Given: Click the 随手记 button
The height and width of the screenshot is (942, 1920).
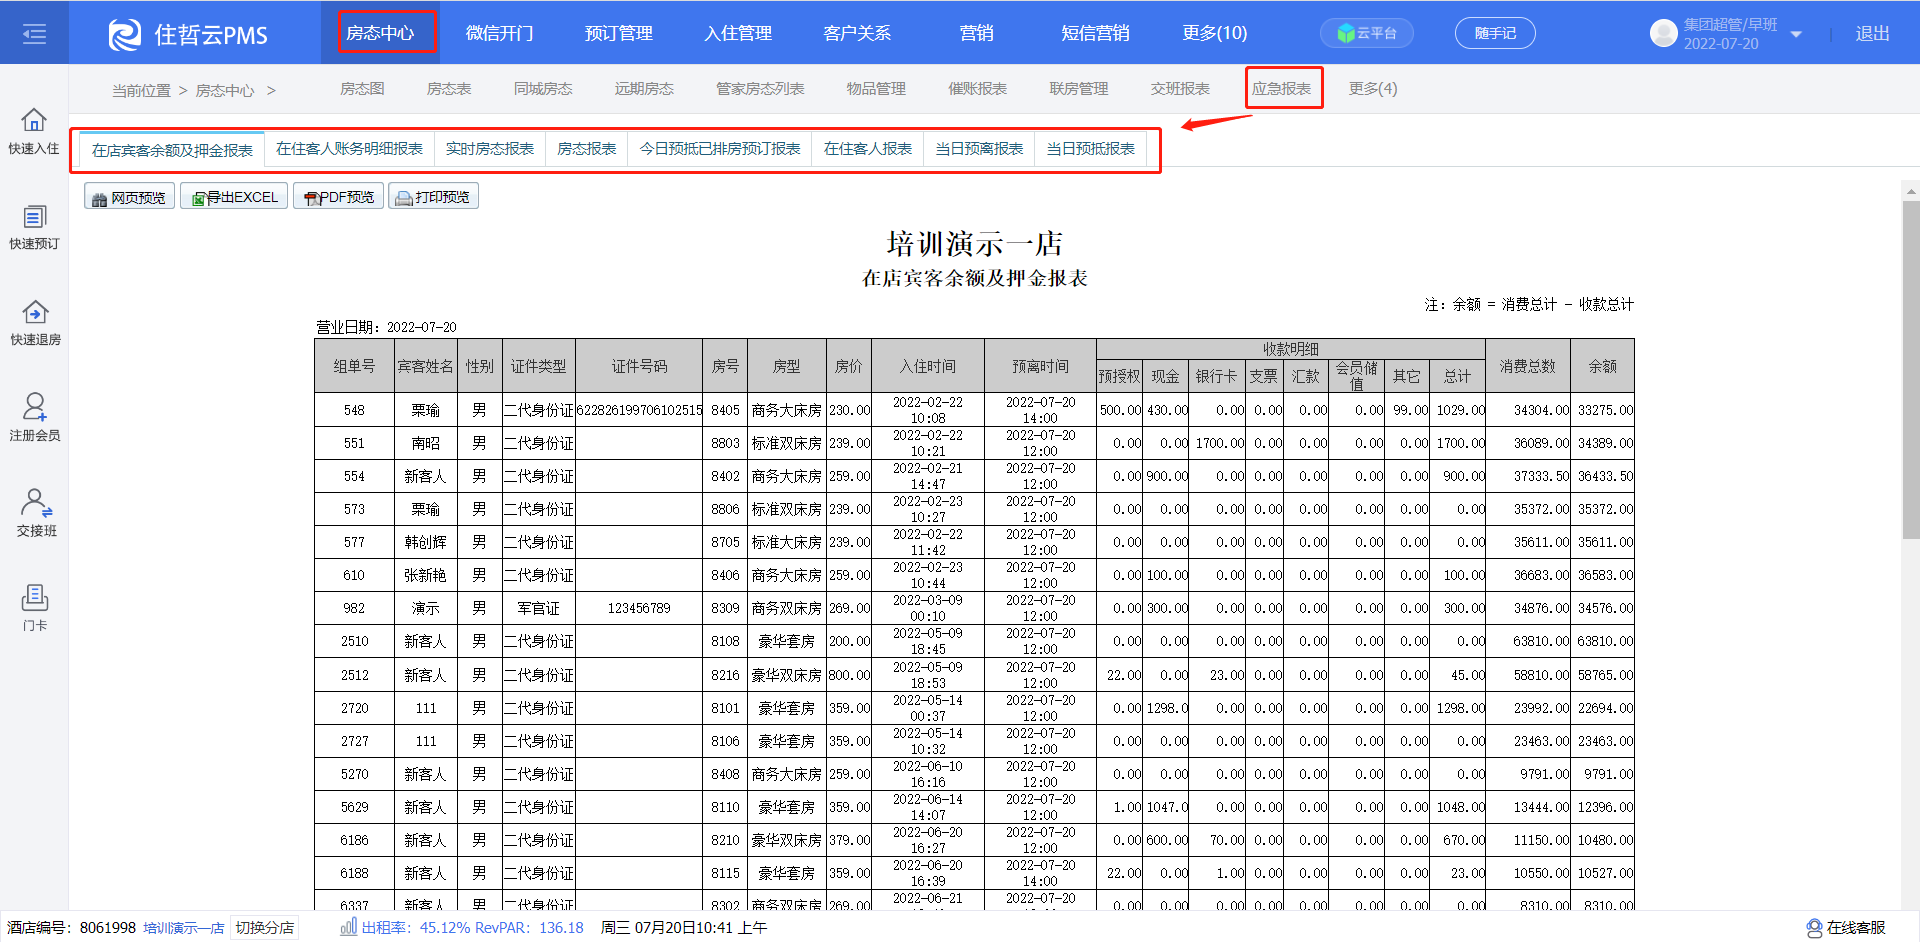Looking at the screenshot, I should point(1495,33).
